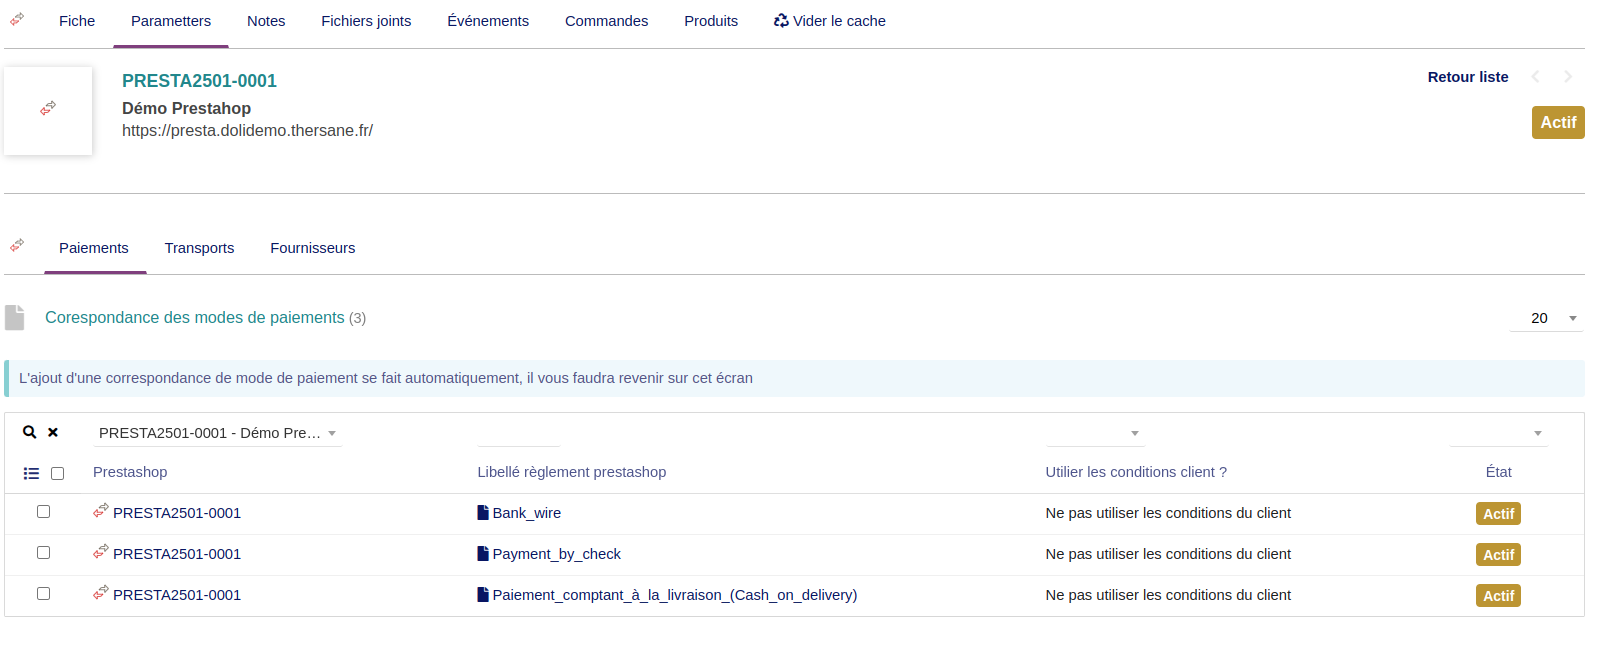
Task: Toggle the select-all checkbox in header
Action: [57, 473]
